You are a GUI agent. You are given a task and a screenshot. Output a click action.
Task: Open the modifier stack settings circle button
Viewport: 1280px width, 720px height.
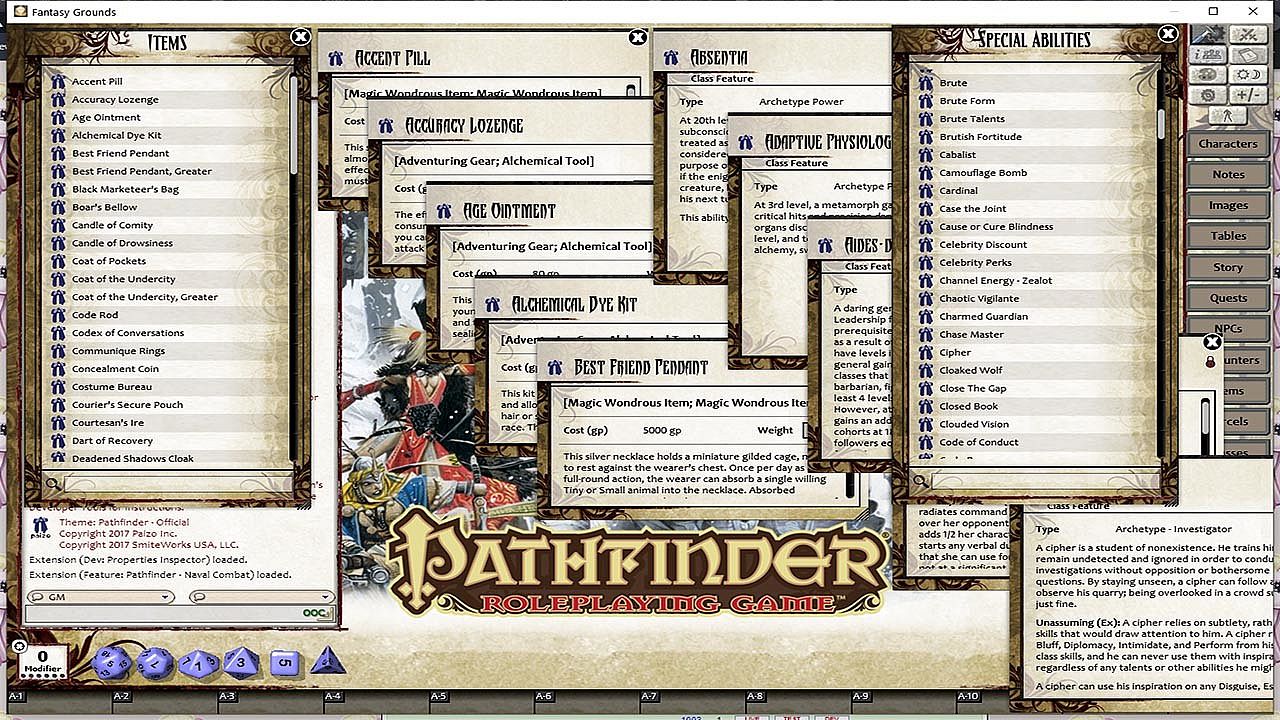coord(19,646)
